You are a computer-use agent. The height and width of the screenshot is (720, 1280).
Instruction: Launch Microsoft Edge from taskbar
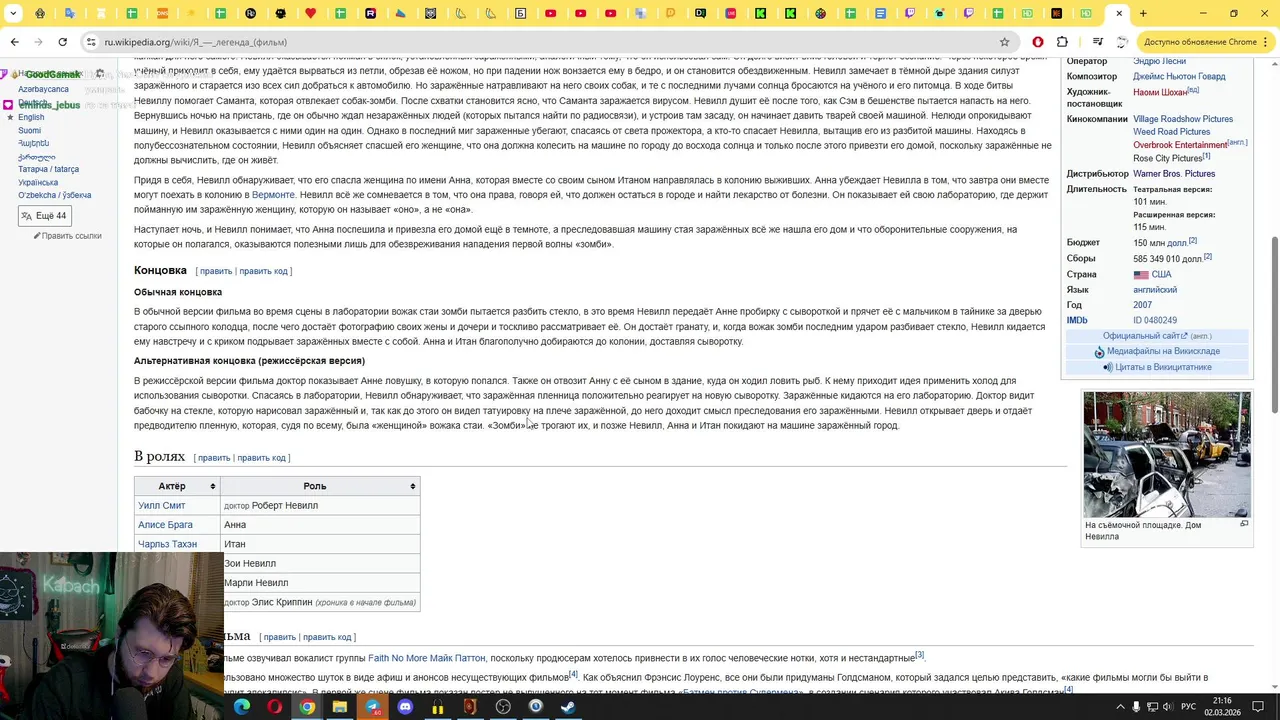click(242, 707)
